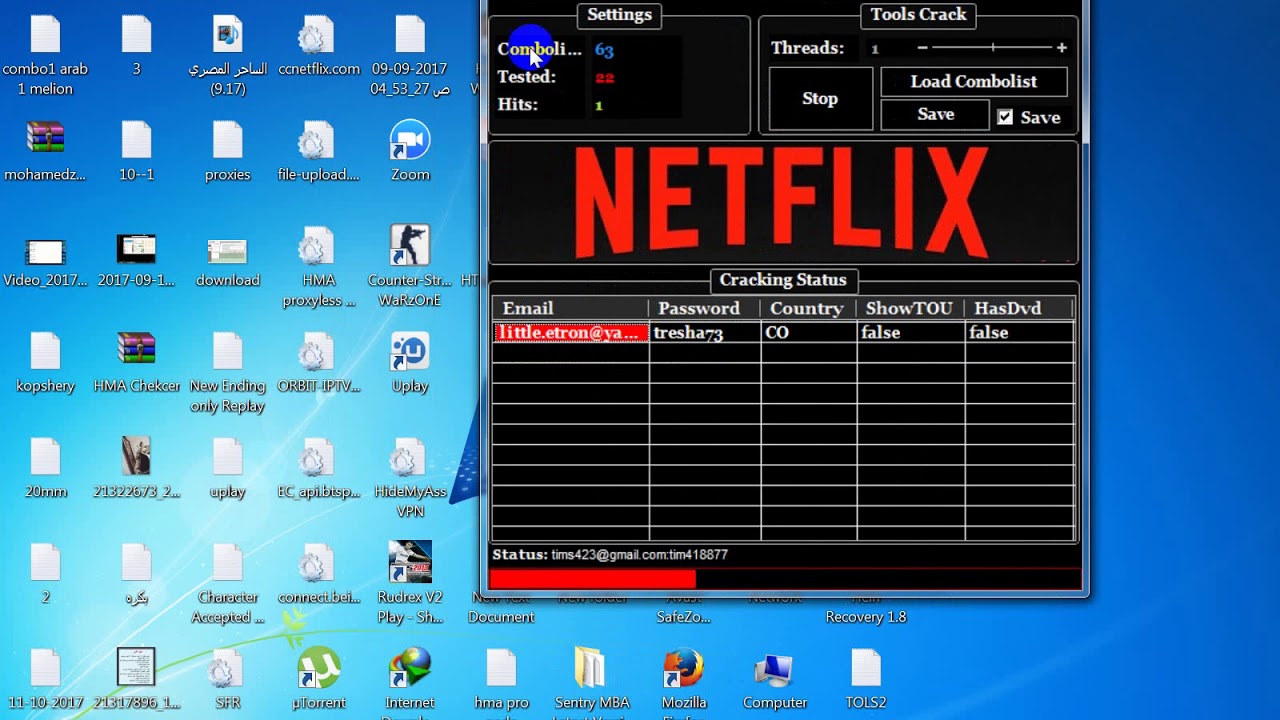
Task: Click the Save button under Load Combolist
Action: (x=935, y=115)
